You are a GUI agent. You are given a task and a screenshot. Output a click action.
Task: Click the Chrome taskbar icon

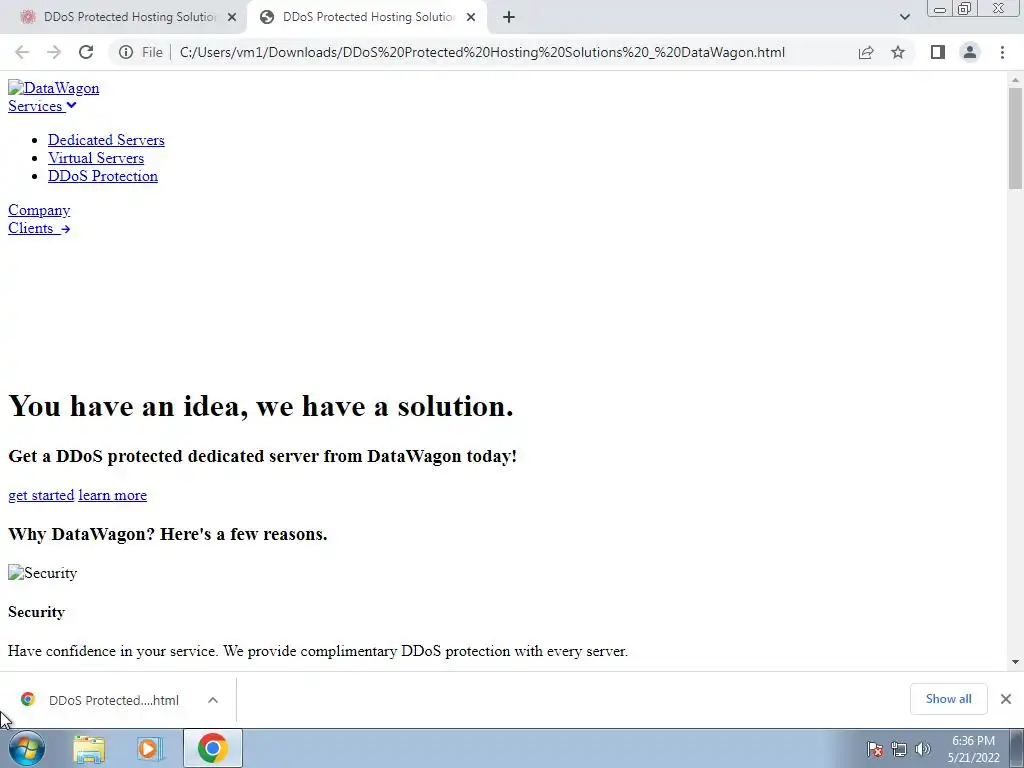pyautogui.click(x=212, y=748)
